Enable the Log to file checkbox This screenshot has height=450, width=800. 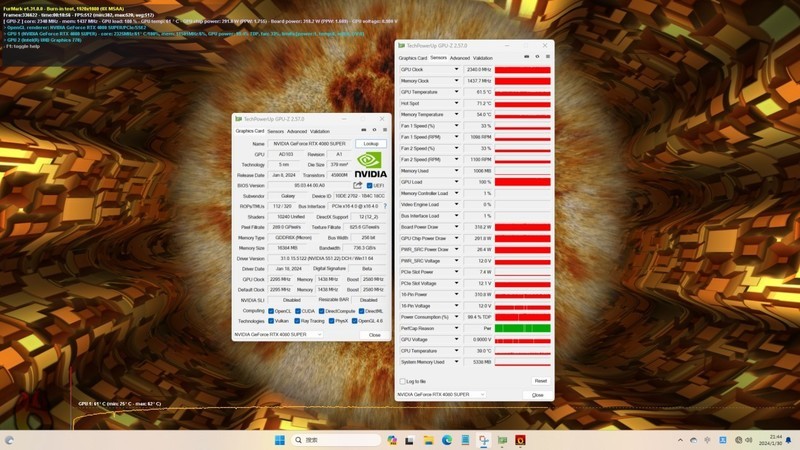pyautogui.click(x=403, y=381)
